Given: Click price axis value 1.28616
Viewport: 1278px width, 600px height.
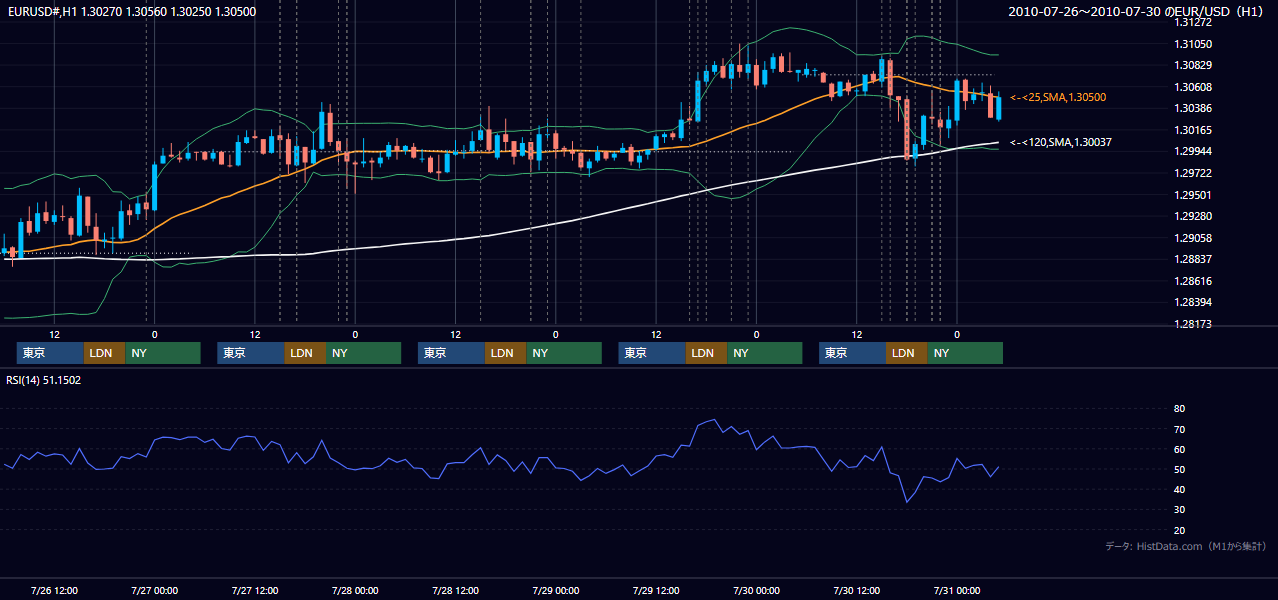Looking at the screenshot, I should 1193,281.
